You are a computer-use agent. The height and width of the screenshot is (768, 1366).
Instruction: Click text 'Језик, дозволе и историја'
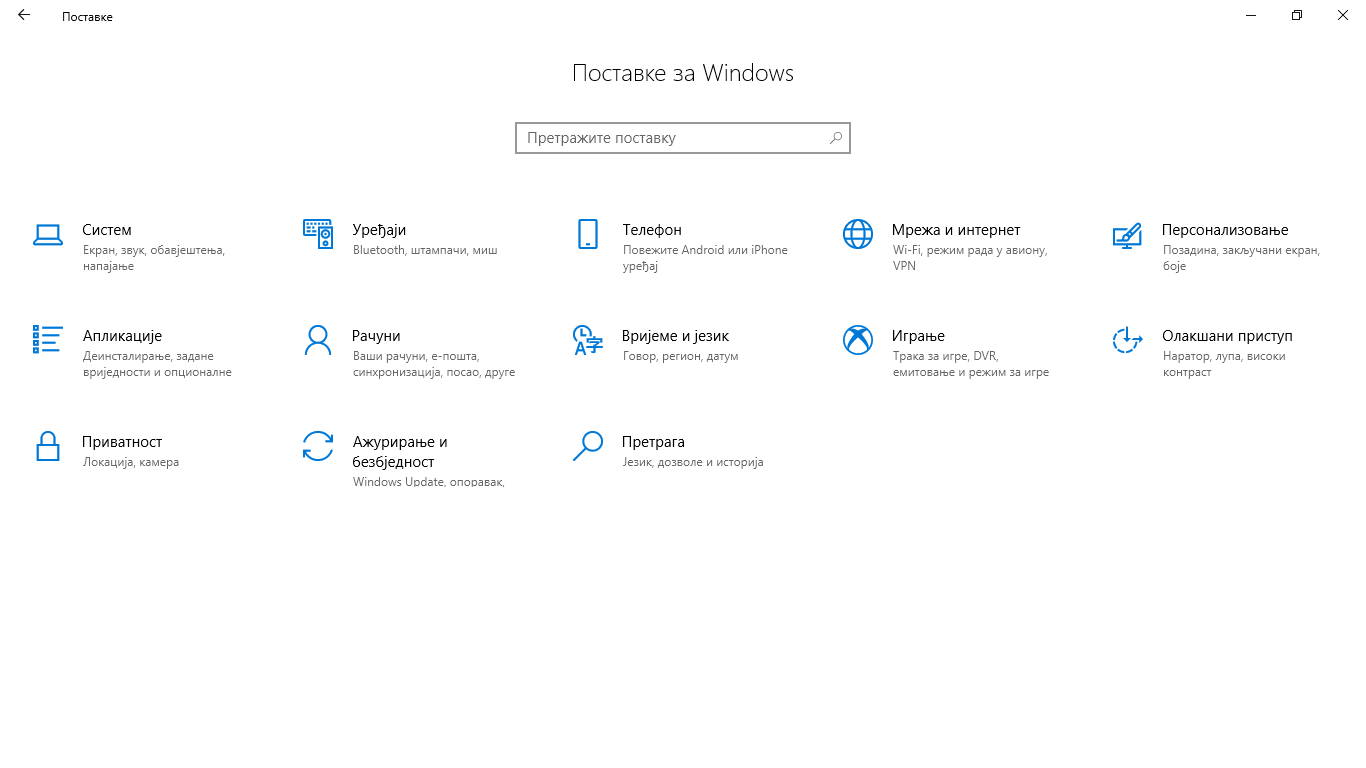pyautogui.click(x=692, y=462)
